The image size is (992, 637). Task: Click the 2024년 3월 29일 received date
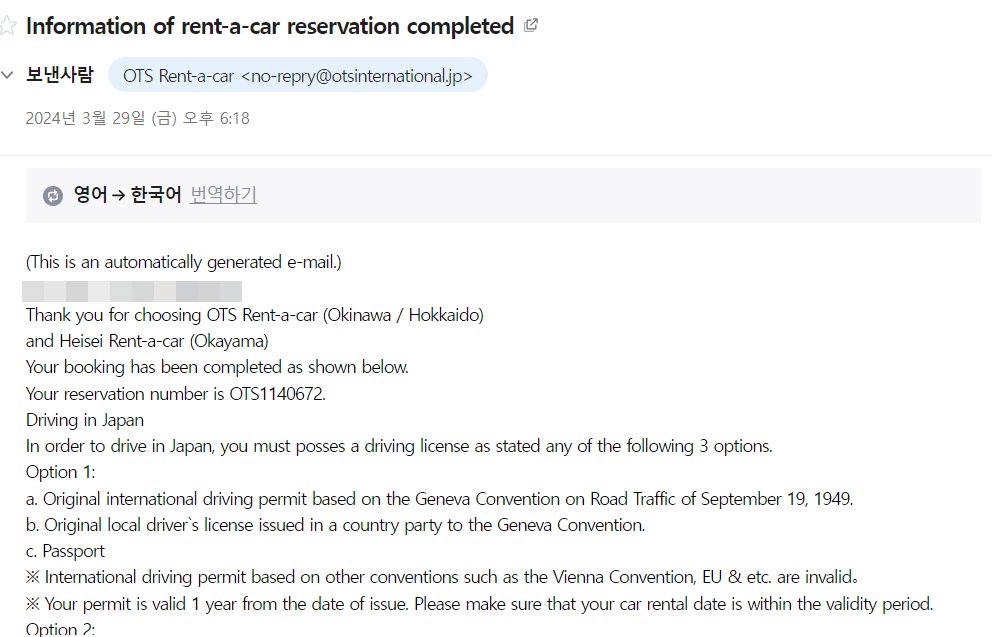coord(137,119)
